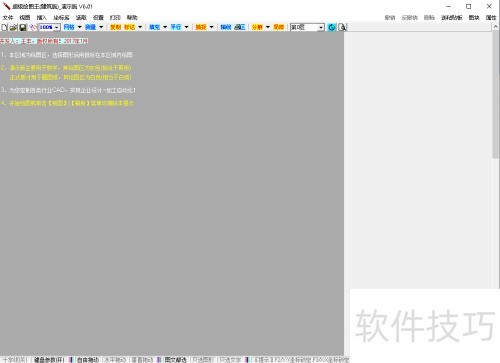Open the 帮助 menu
The height and width of the screenshot is (363, 500).
132,17
